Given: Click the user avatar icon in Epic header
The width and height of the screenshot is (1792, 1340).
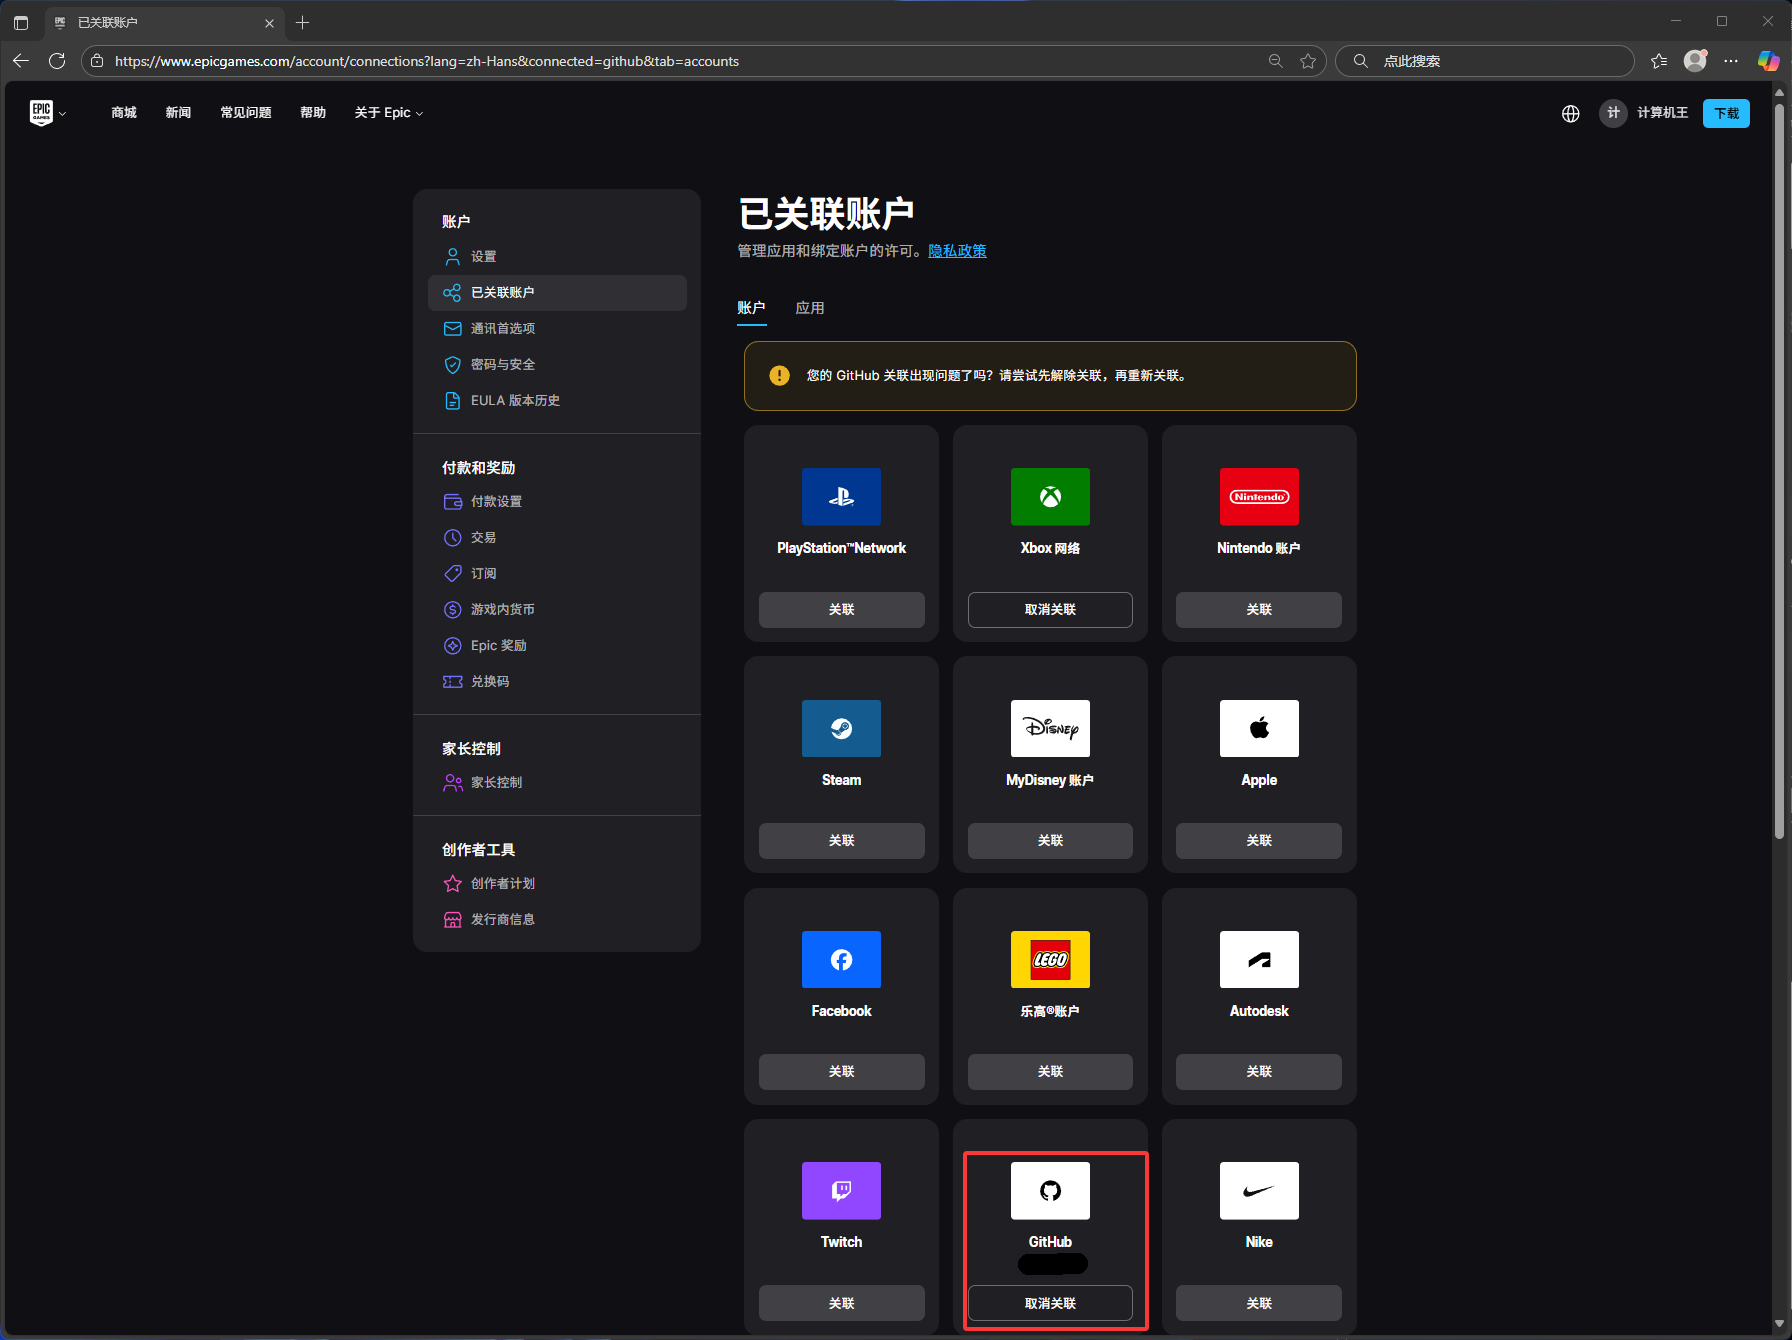Looking at the screenshot, I should (1613, 113).
